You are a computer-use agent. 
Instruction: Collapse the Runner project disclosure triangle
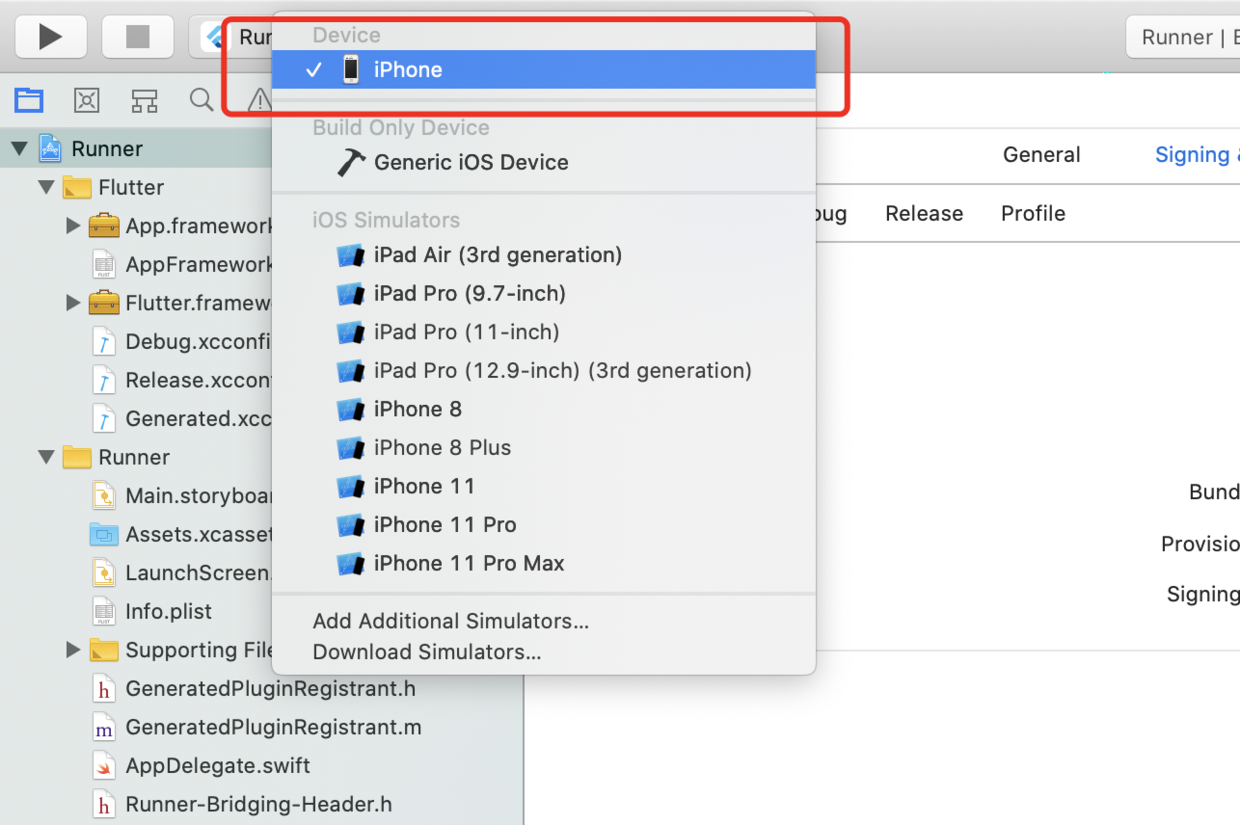coord(19,149)
